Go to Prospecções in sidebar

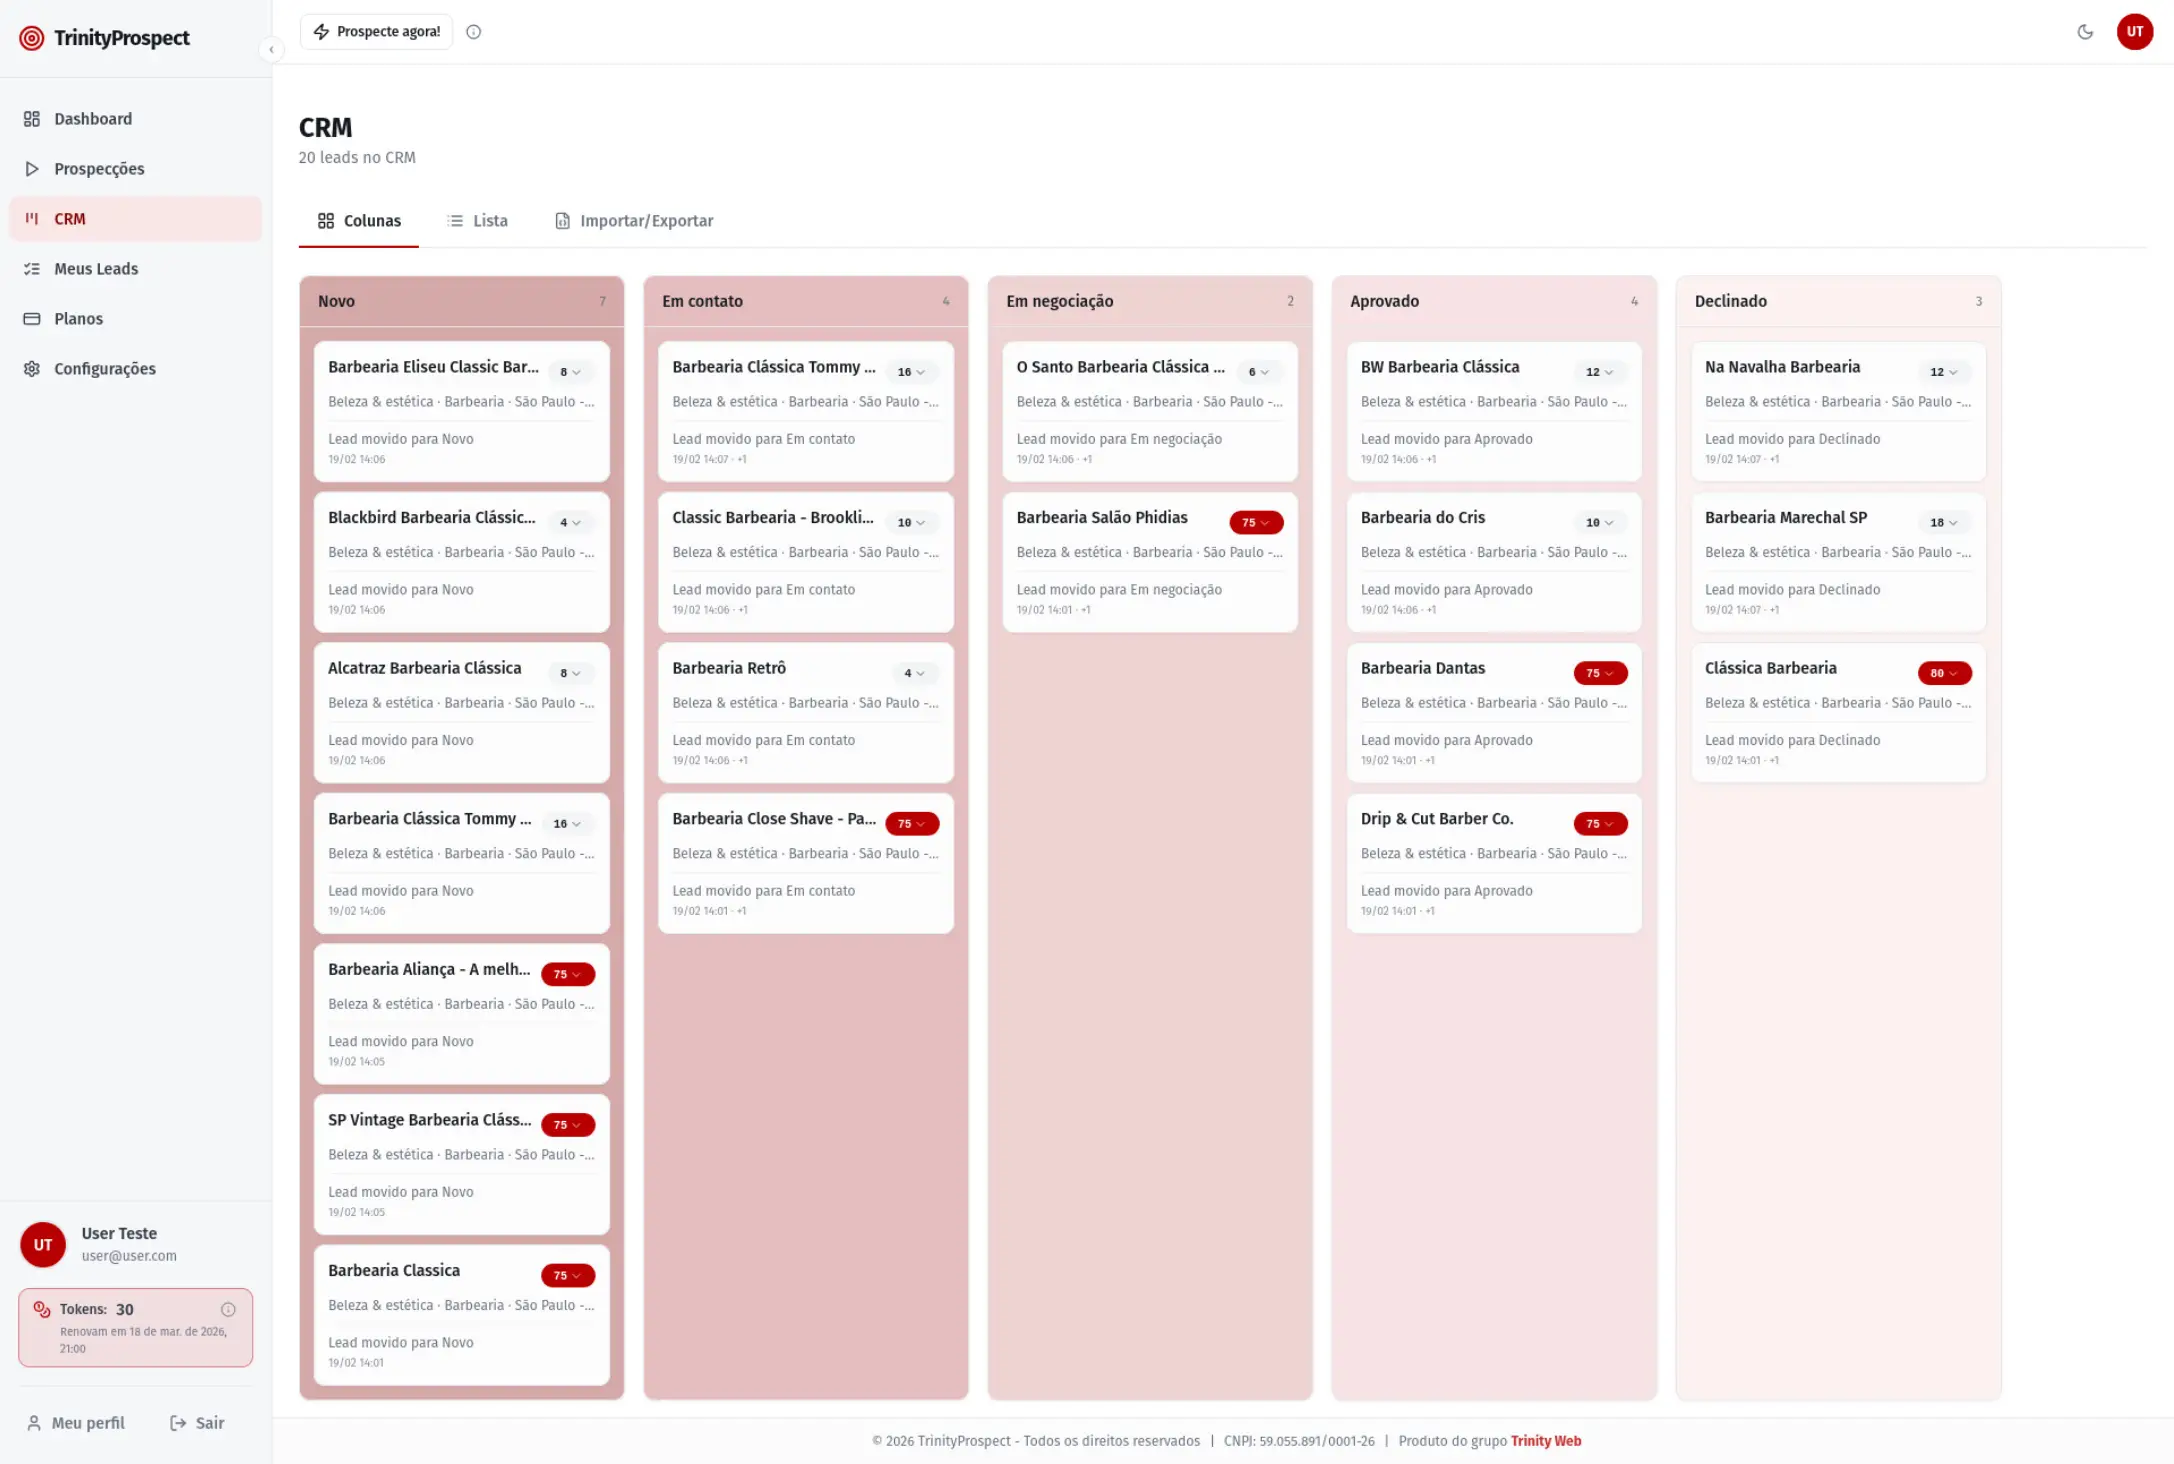pos(99,169)
